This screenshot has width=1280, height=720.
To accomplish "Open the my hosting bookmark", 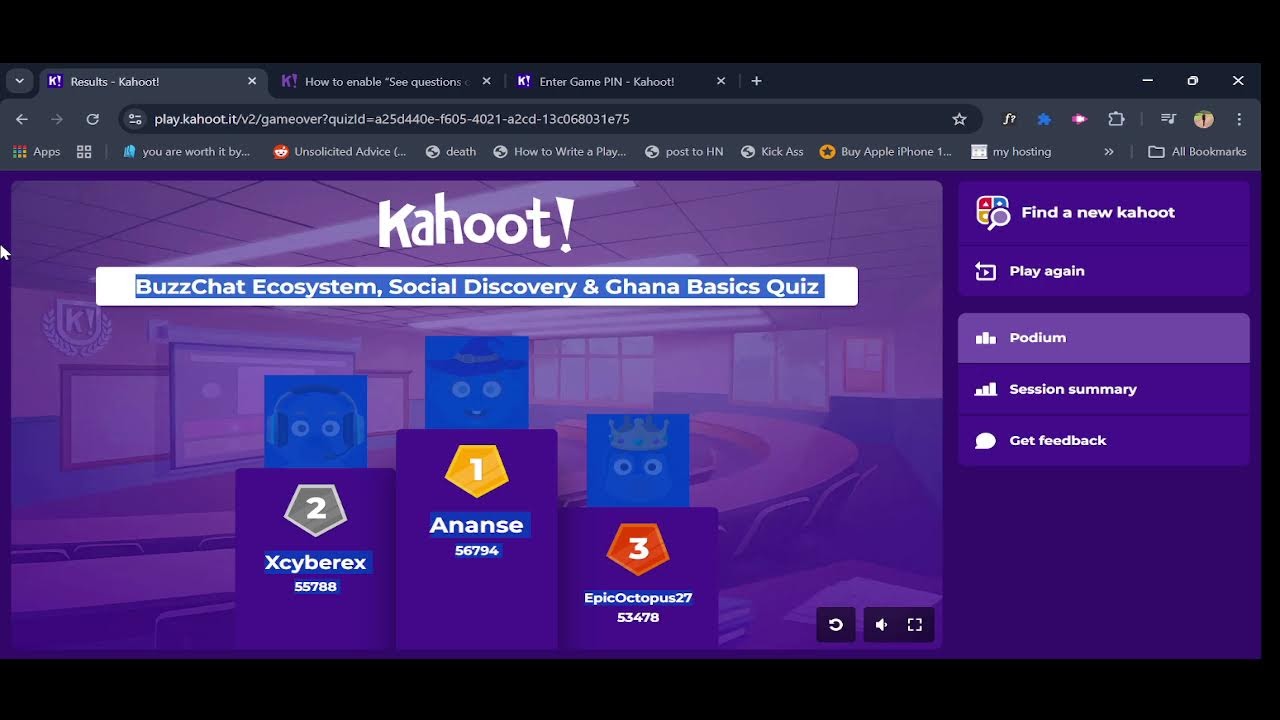I will tap(1012, 152).
